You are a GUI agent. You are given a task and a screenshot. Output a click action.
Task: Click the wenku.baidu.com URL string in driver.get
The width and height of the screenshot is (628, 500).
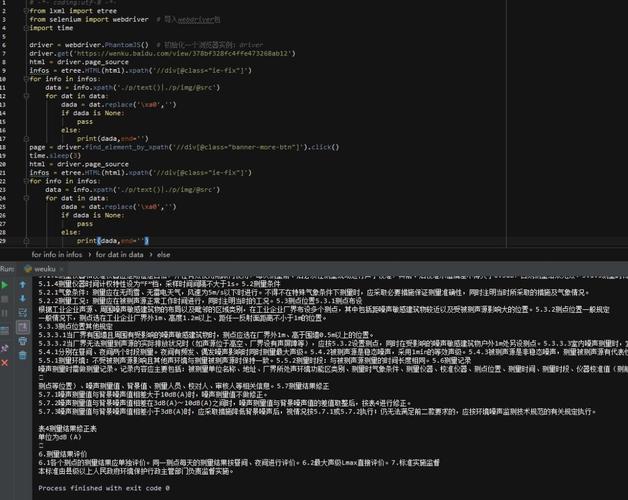click(x=183, y=53)
